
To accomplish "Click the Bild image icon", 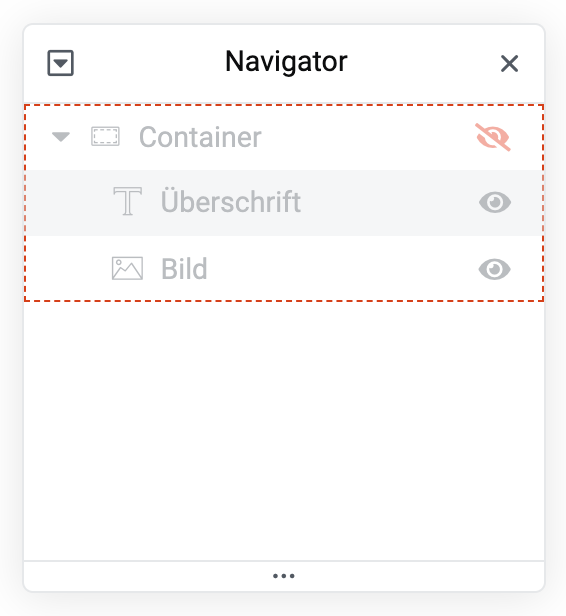I will (127, 269).
